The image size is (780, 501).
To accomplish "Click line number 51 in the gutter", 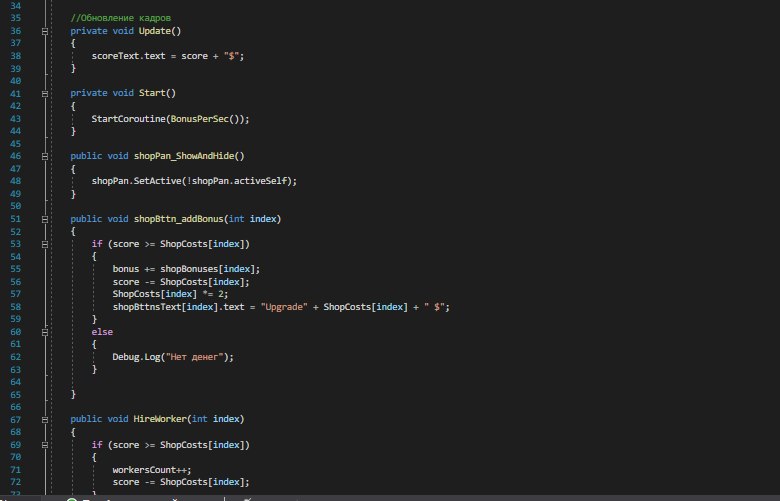I will 15,219.
